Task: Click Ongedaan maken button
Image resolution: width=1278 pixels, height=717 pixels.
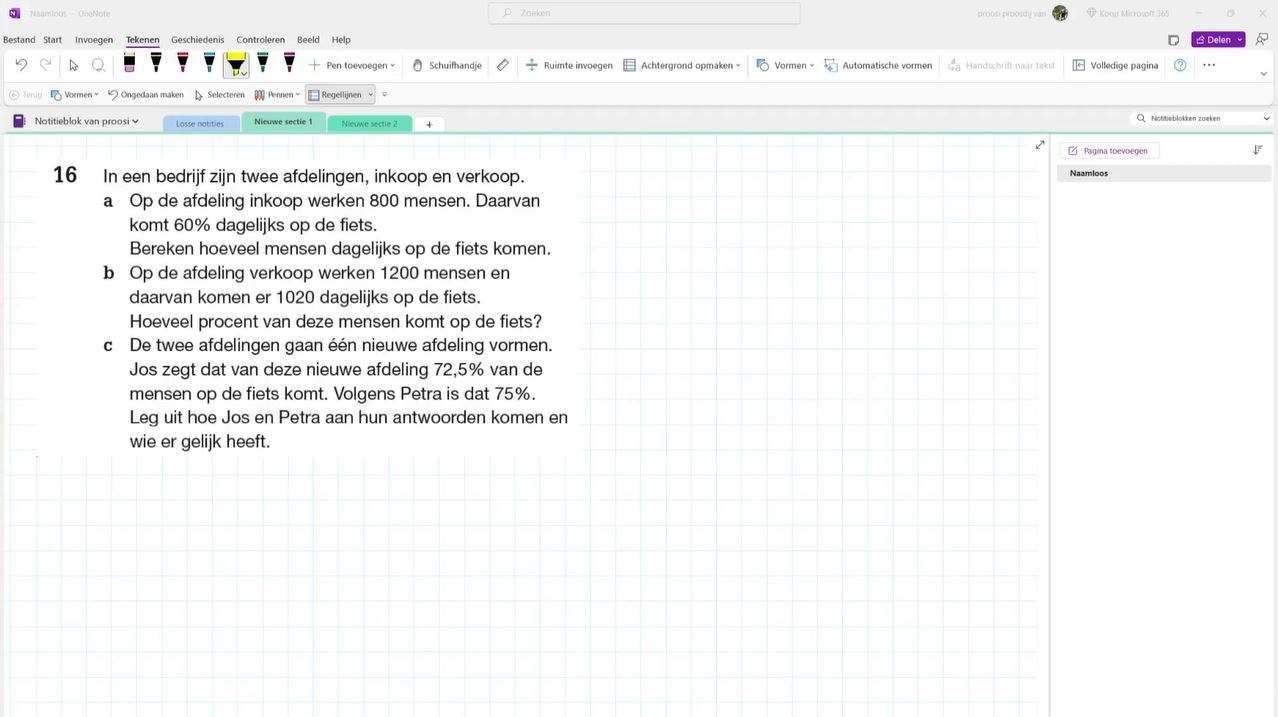Action: tap(146, 95)
